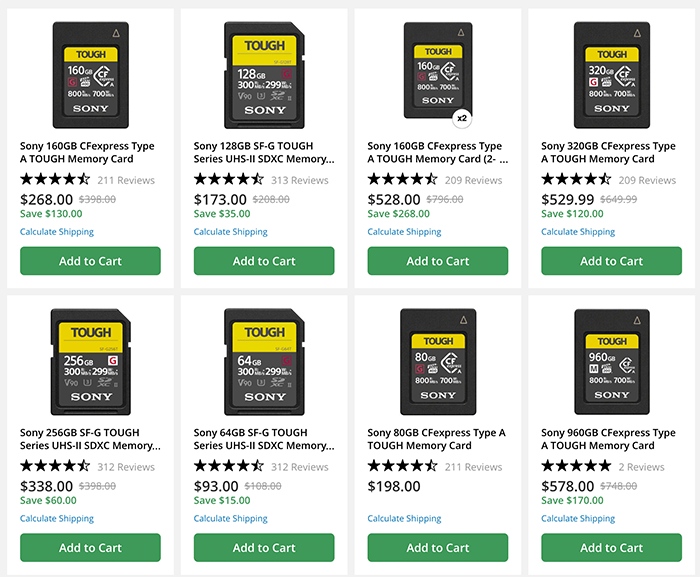
Task: Open the 'Sony 64GB SF-G TOUGH Series' title
Action: [x=264, y=439]
